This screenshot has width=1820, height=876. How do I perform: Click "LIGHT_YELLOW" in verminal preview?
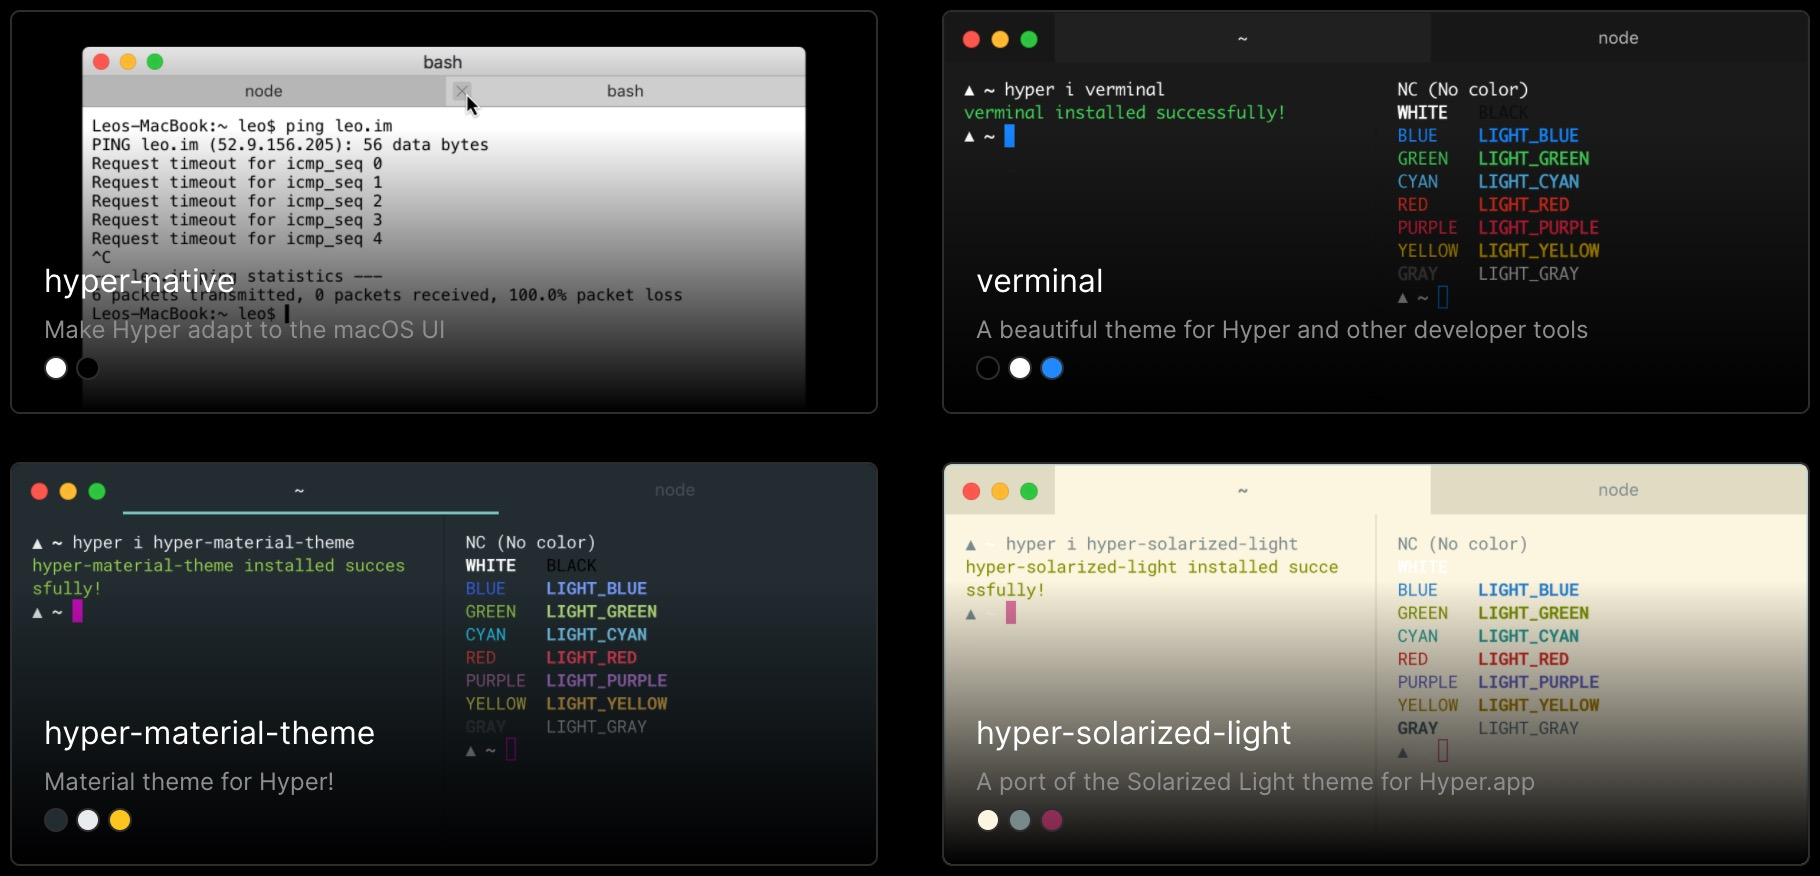(x=1539, y=251)
